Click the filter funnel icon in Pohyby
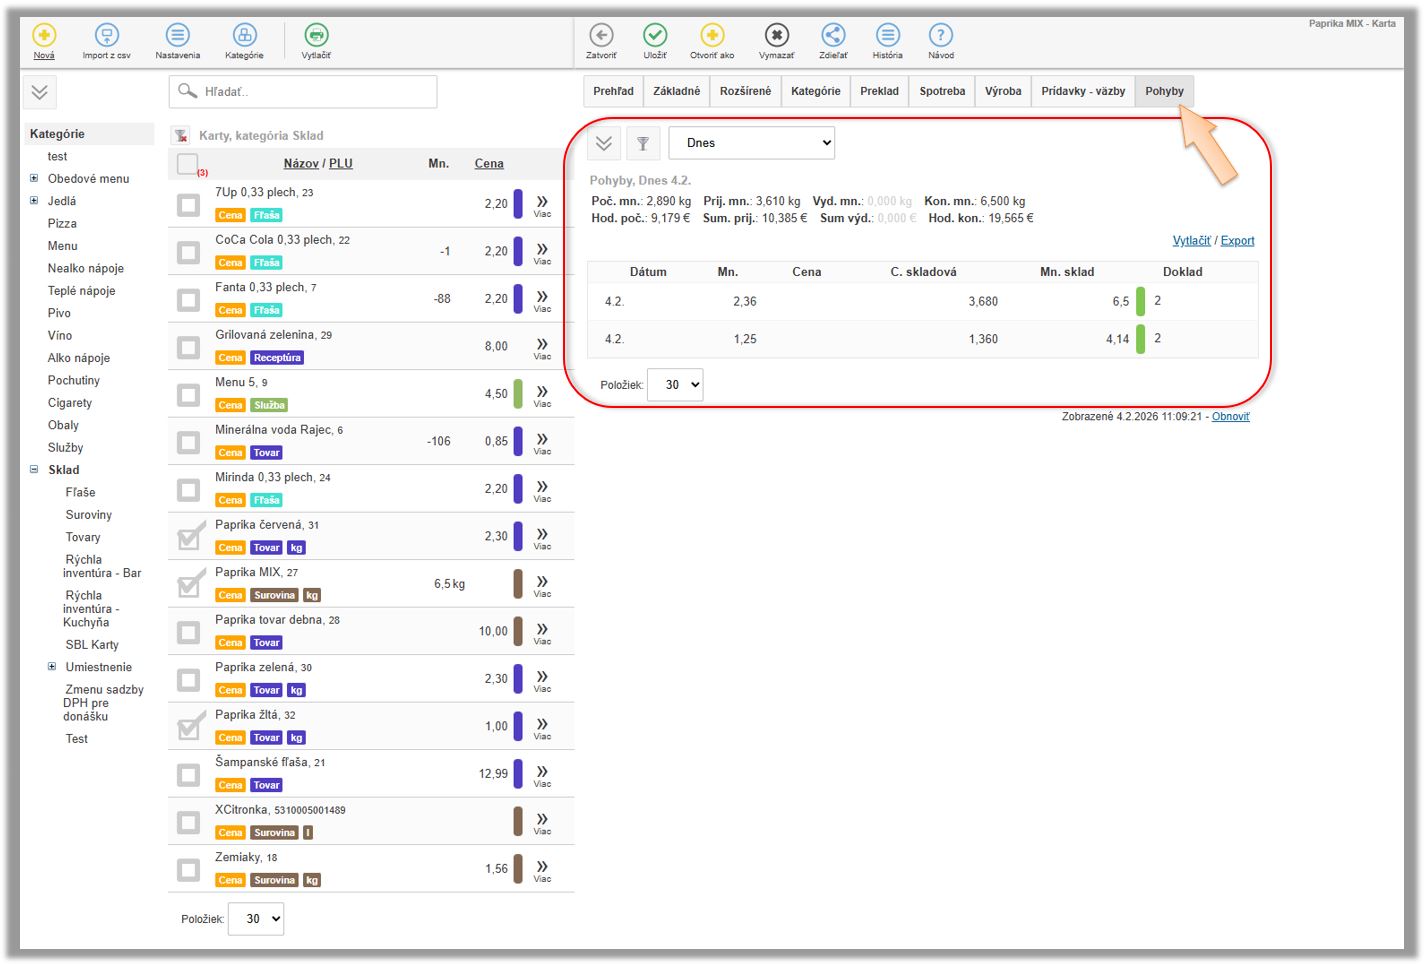Image resolution: width=1428 pixels, height=965 pixels. click(643, 144)
